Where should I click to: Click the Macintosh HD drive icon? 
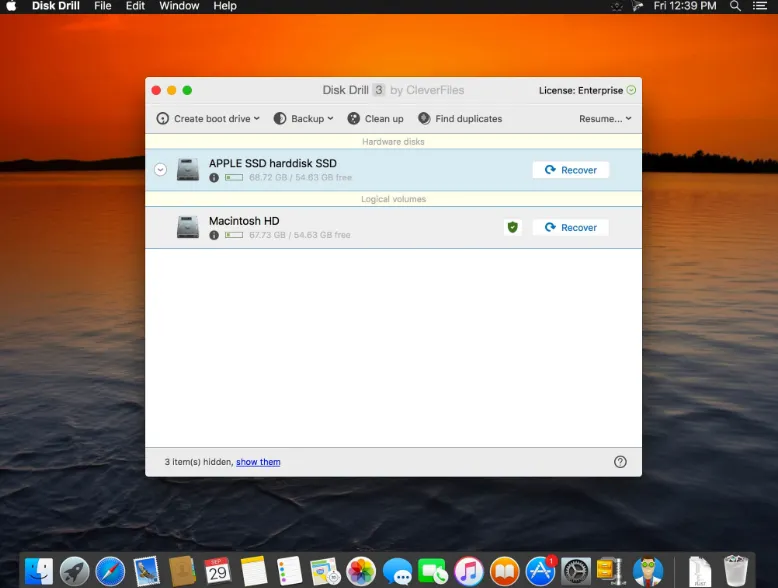tap(188, 227)
